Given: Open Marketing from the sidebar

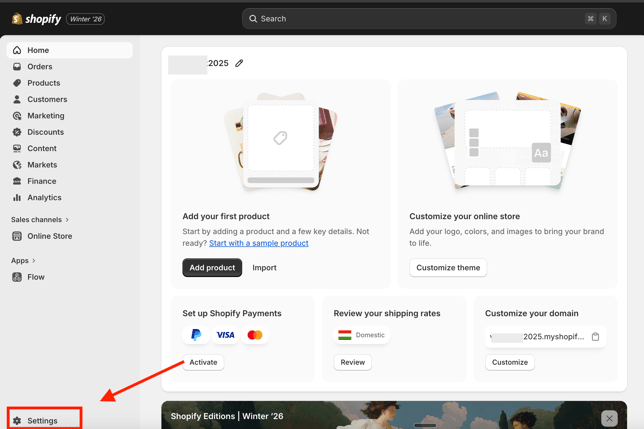Looking at the screenshot, I should pos(45,116).
